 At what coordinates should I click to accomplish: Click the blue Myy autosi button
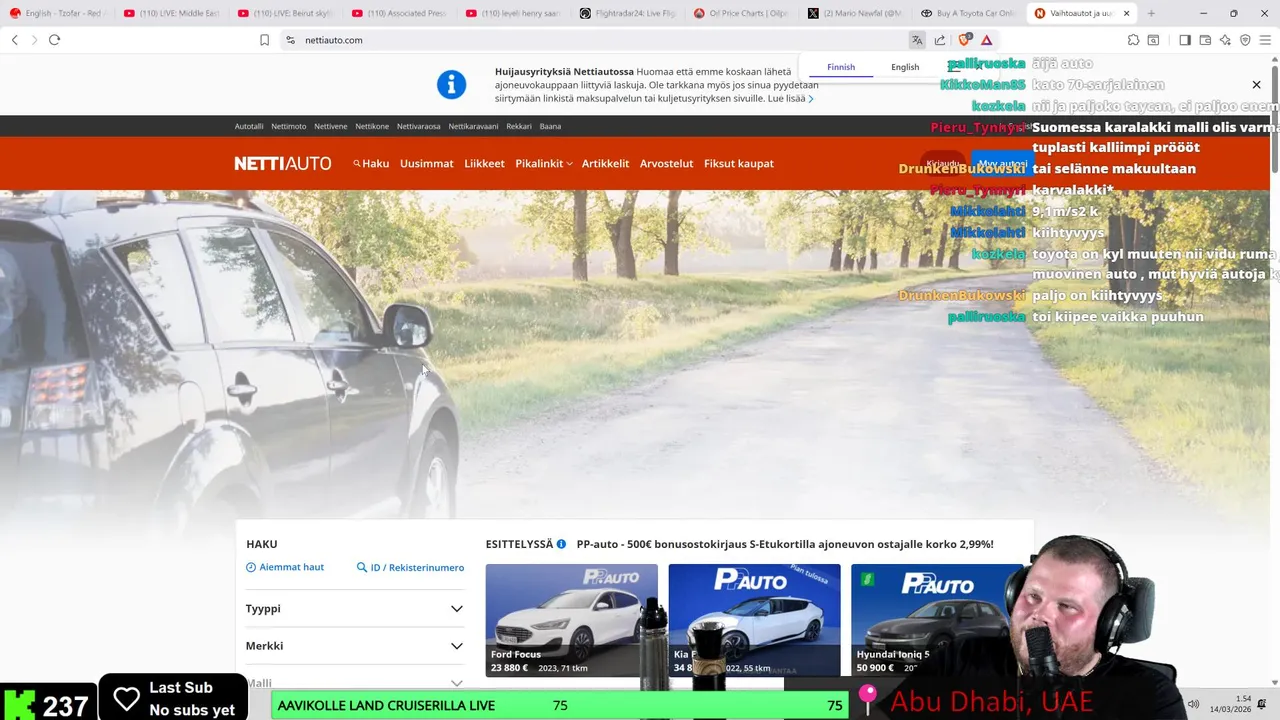[x=1002, y=164]
